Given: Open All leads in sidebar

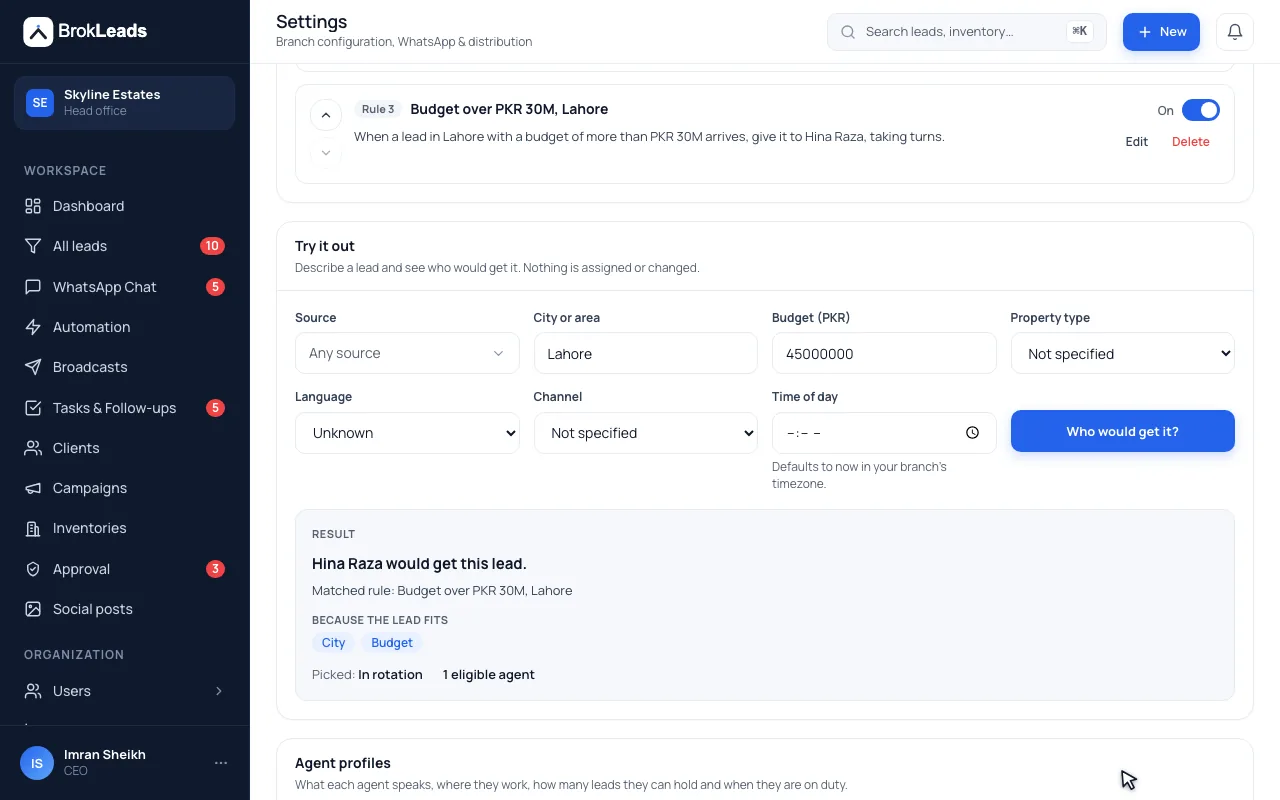Looking at the screenshot, I should point(124,246).
